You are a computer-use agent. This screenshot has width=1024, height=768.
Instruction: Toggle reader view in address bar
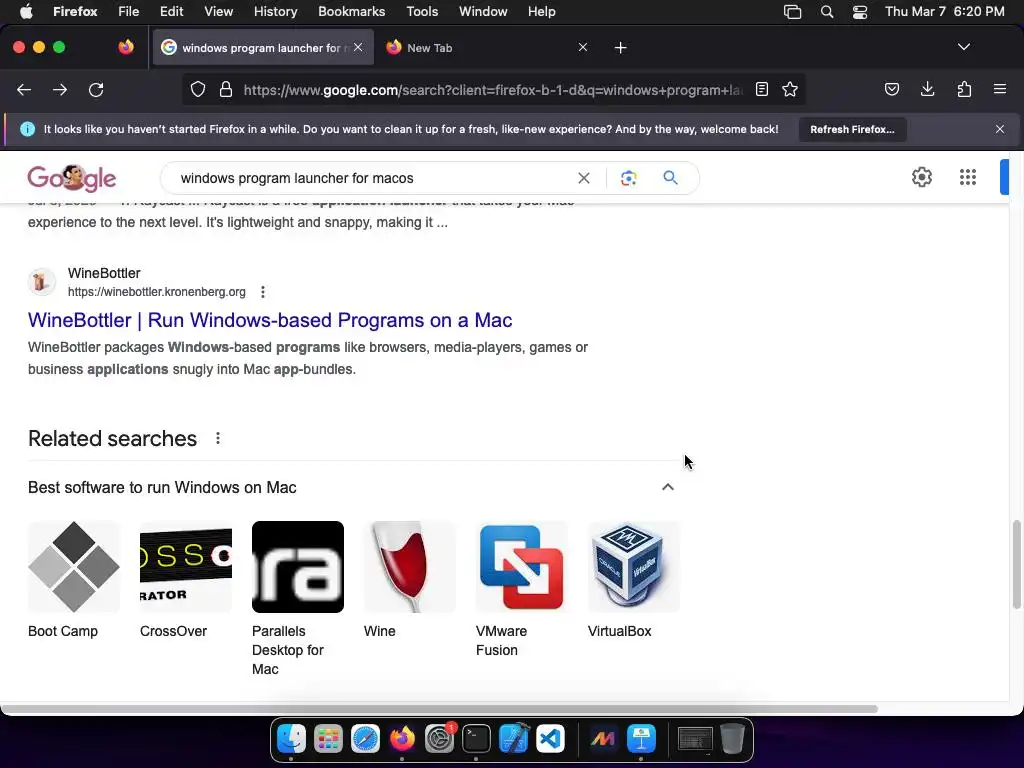[x=761, y=89]
